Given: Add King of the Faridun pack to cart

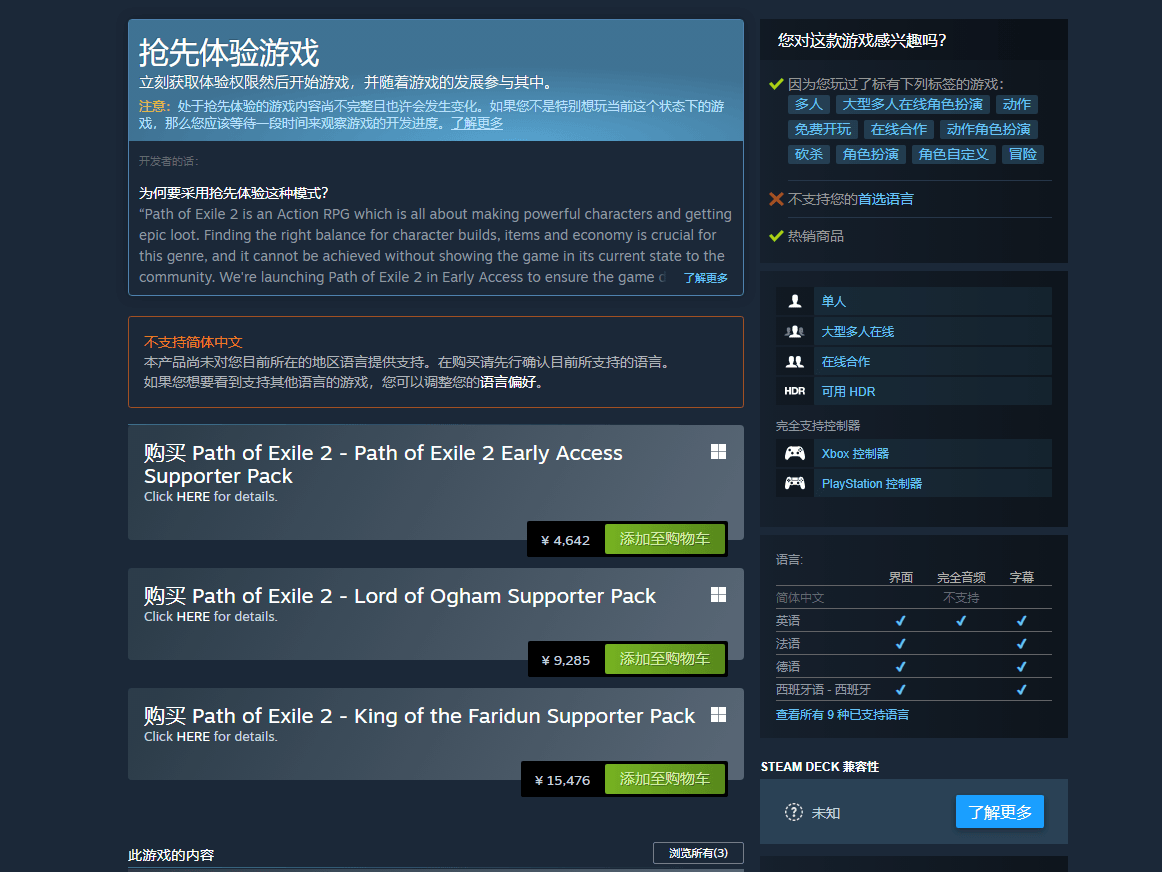Looking at the screenshot, I should pos(665,779).
